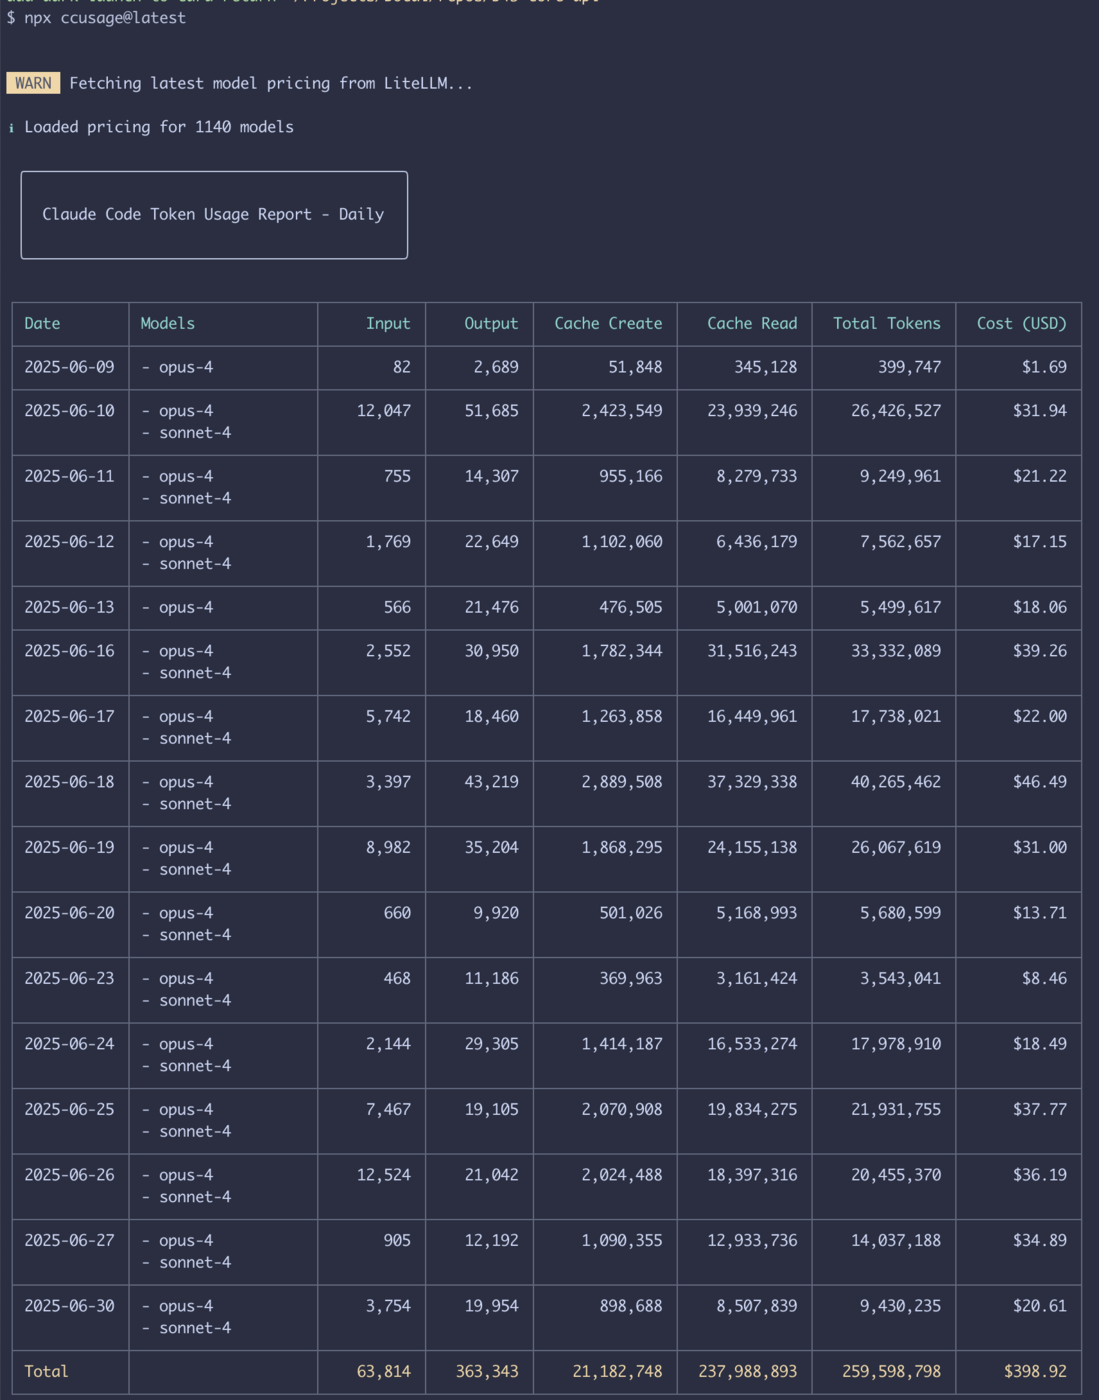Click the $18.49 cost value
This screenshot has height=1400, width=1099.
coord(1040,1043)
